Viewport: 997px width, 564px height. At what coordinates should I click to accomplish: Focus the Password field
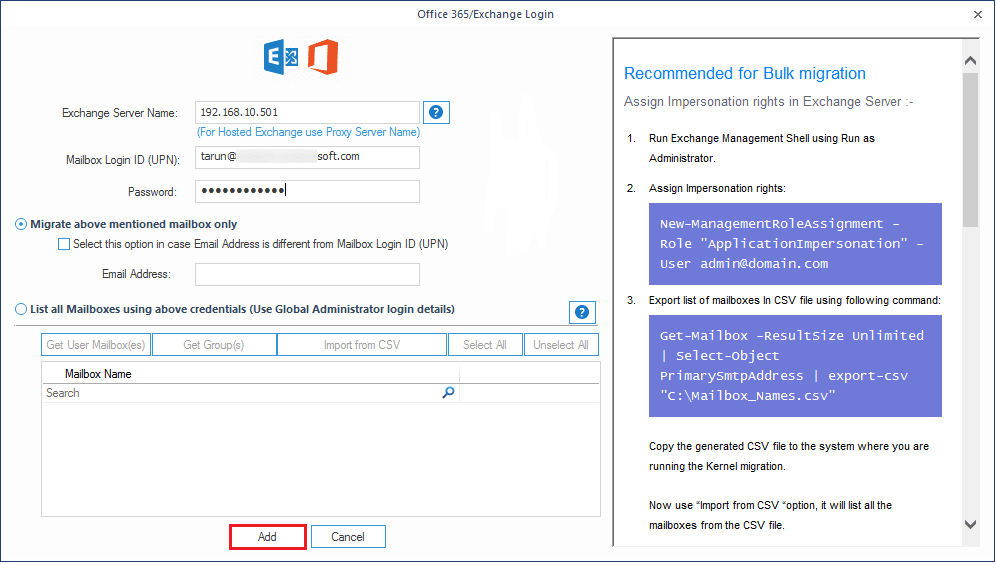[307, 191]
